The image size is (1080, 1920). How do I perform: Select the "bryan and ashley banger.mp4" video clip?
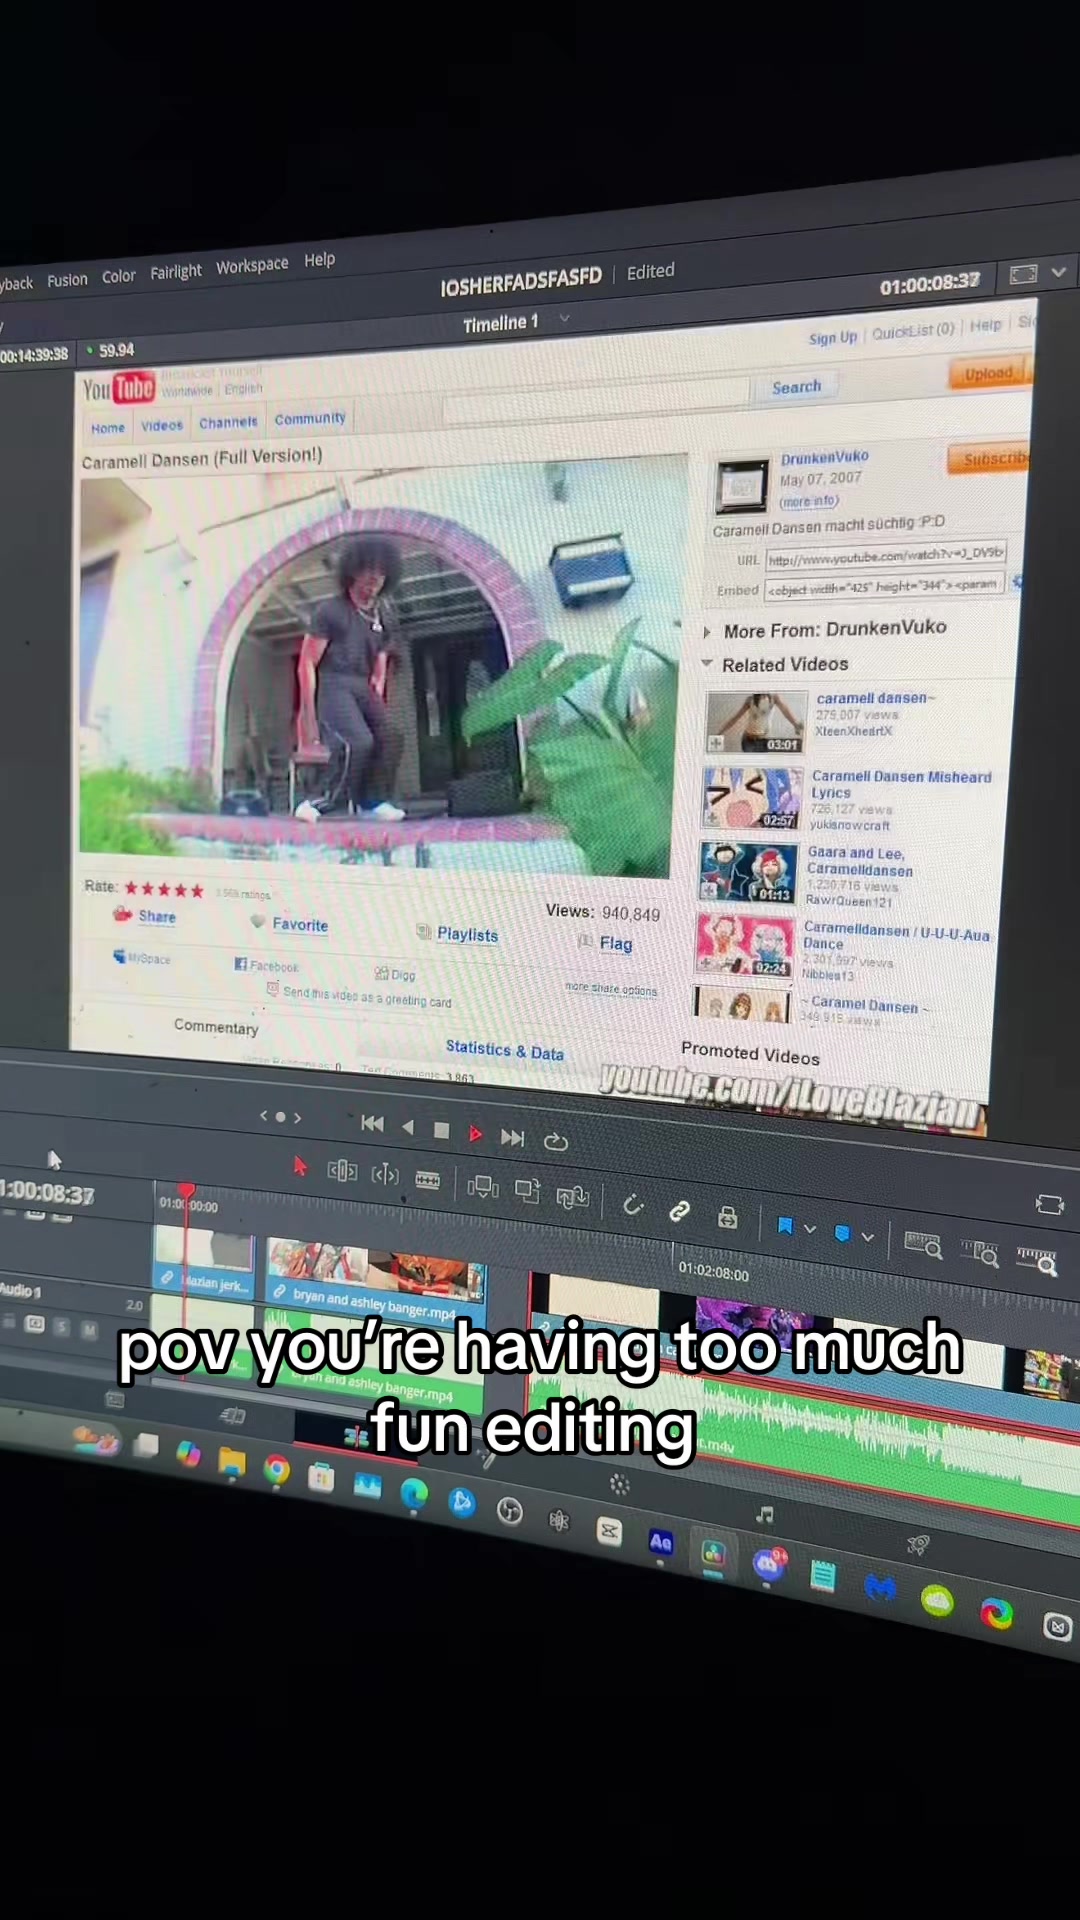point(376,1282)
